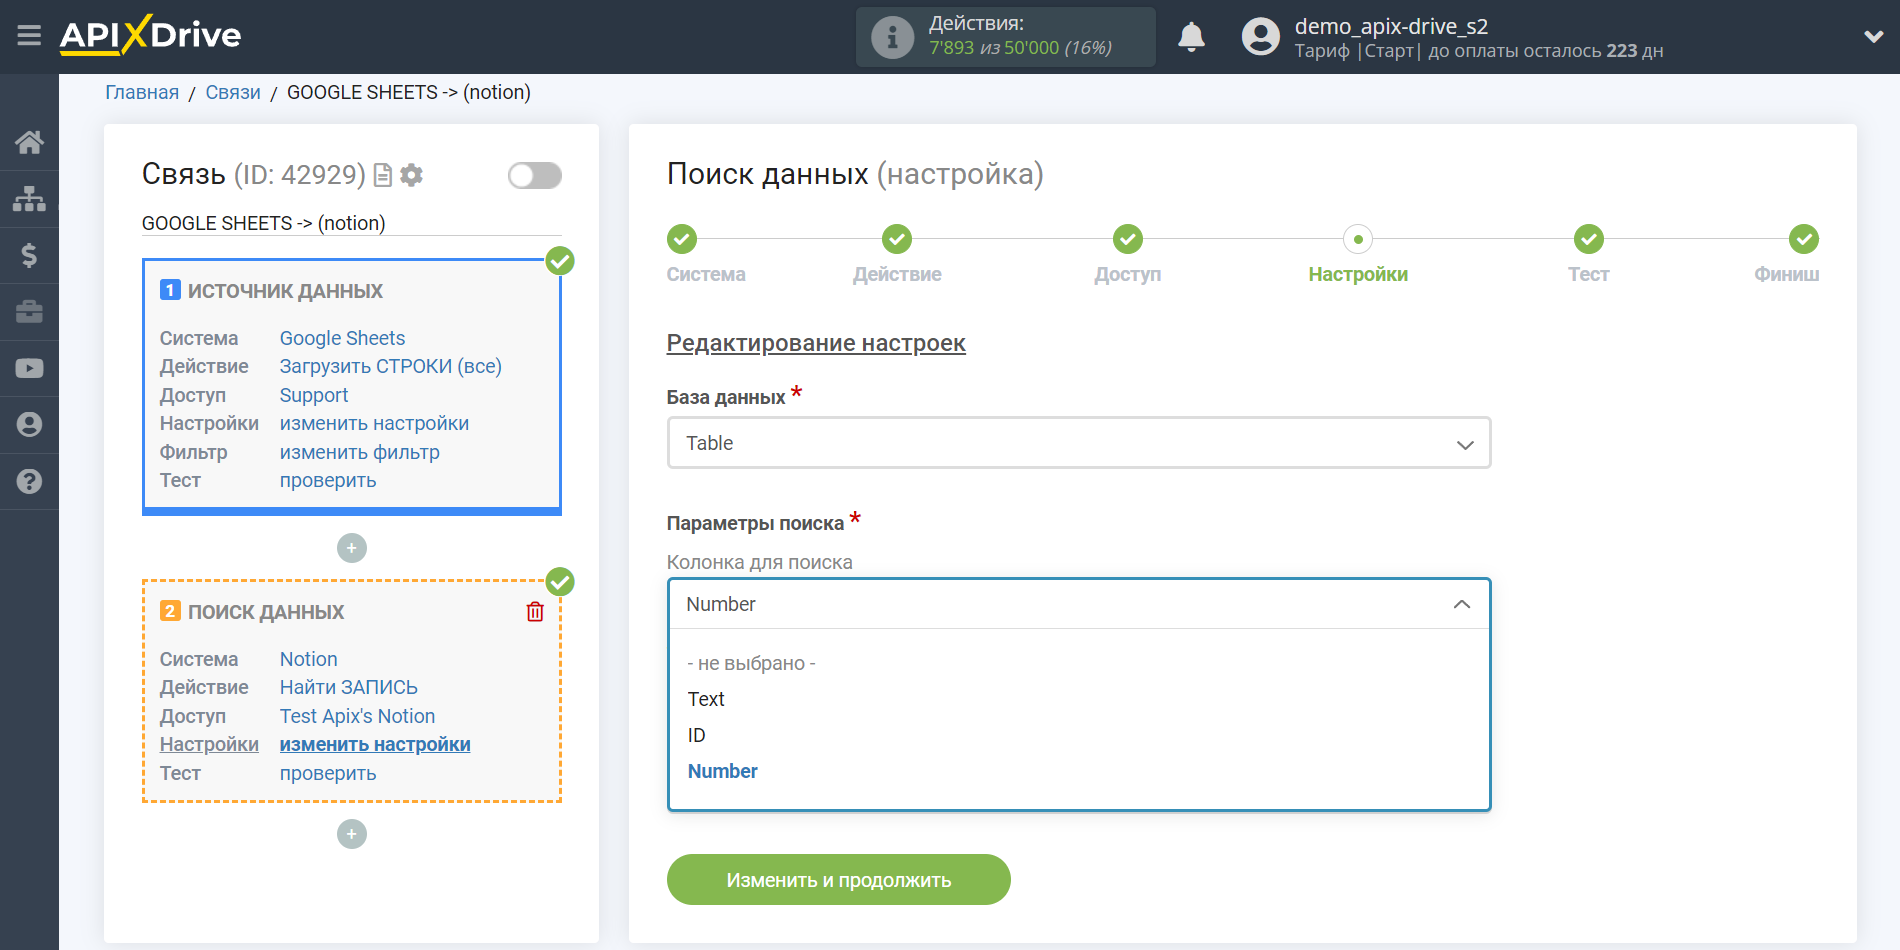
Task: Toggle the connection enable switch
Action: point(535,176)
